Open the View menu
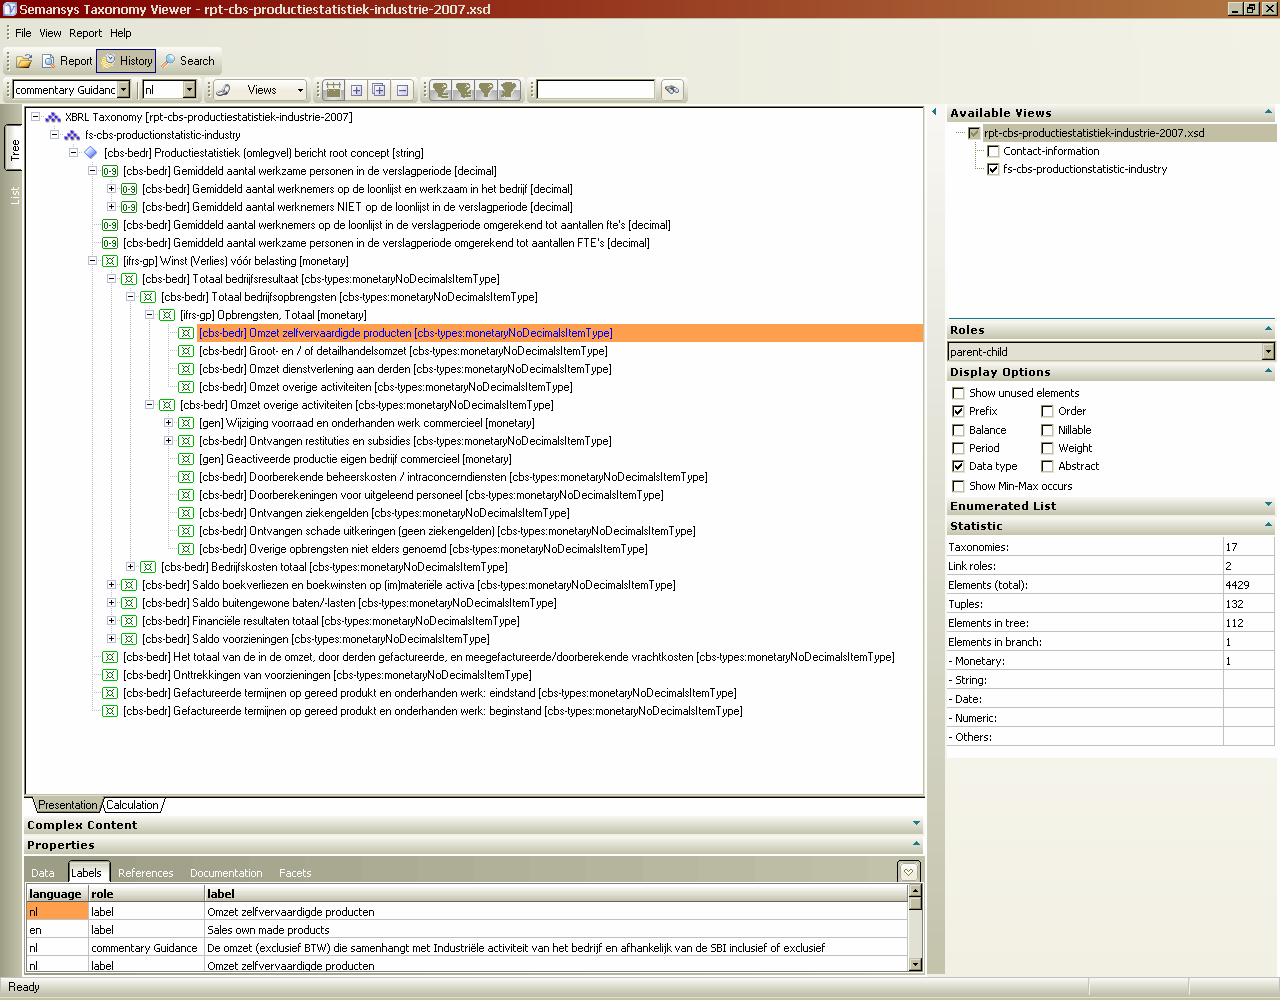This screenshot has width=1280, height=1000. pyautogui.click(x=50, y=33)
